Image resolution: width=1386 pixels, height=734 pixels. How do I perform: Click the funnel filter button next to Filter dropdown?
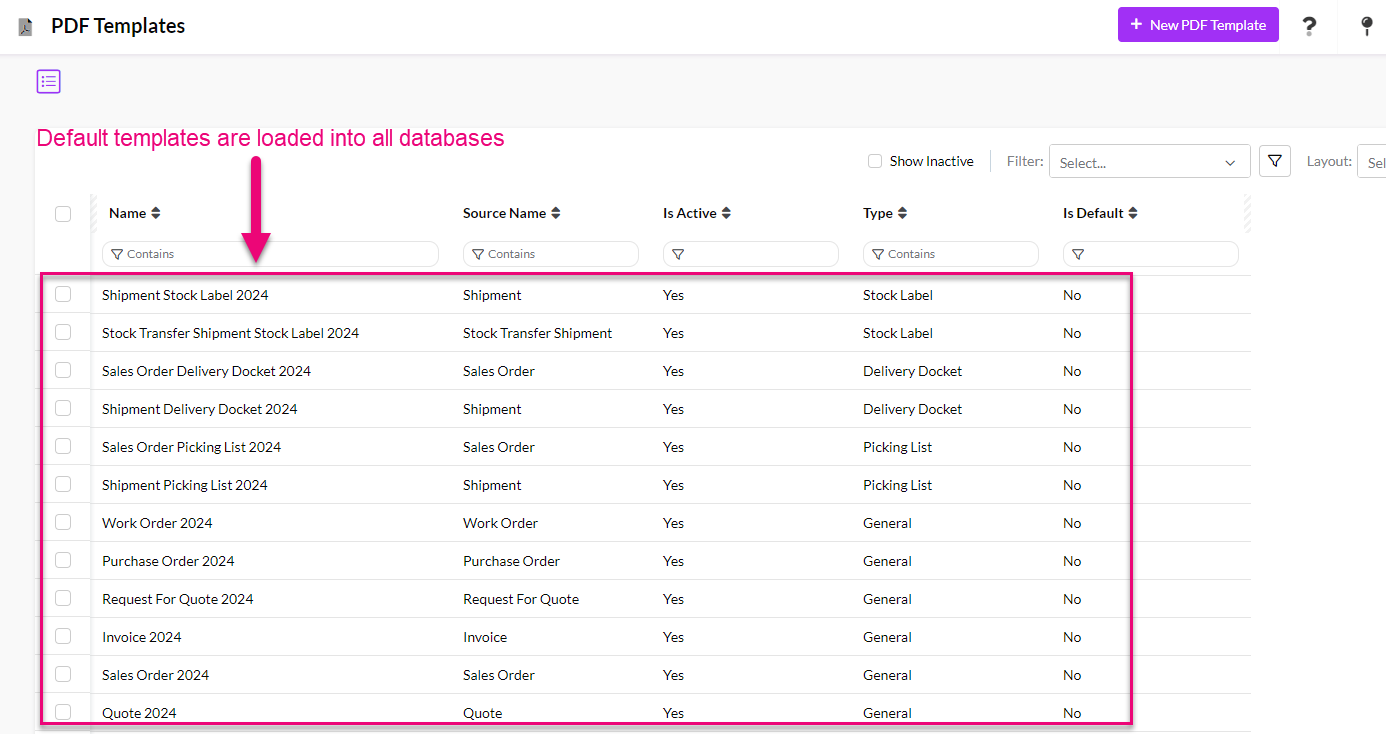pyautogui.click(x=1275, y=161)
